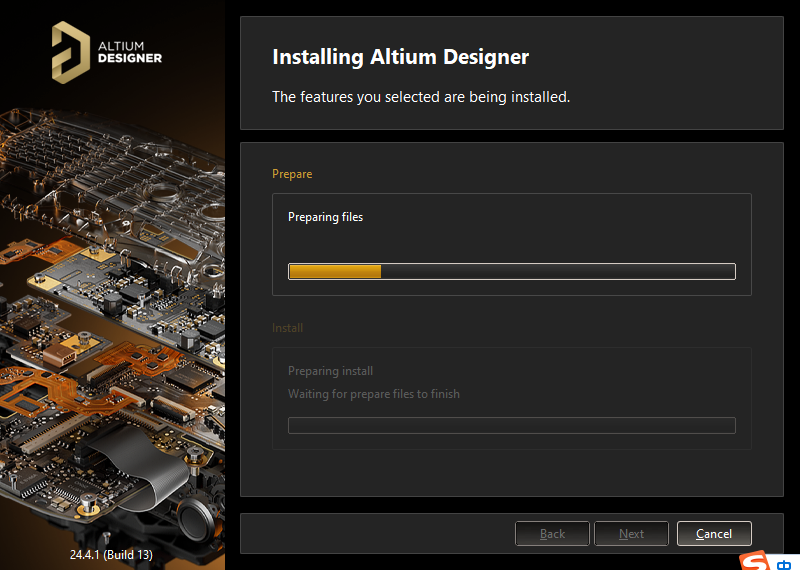This screenshot has width=800, height=570.
Task: Click 'The features you selected are being installed.' text
Action: [x=421, y=97]
